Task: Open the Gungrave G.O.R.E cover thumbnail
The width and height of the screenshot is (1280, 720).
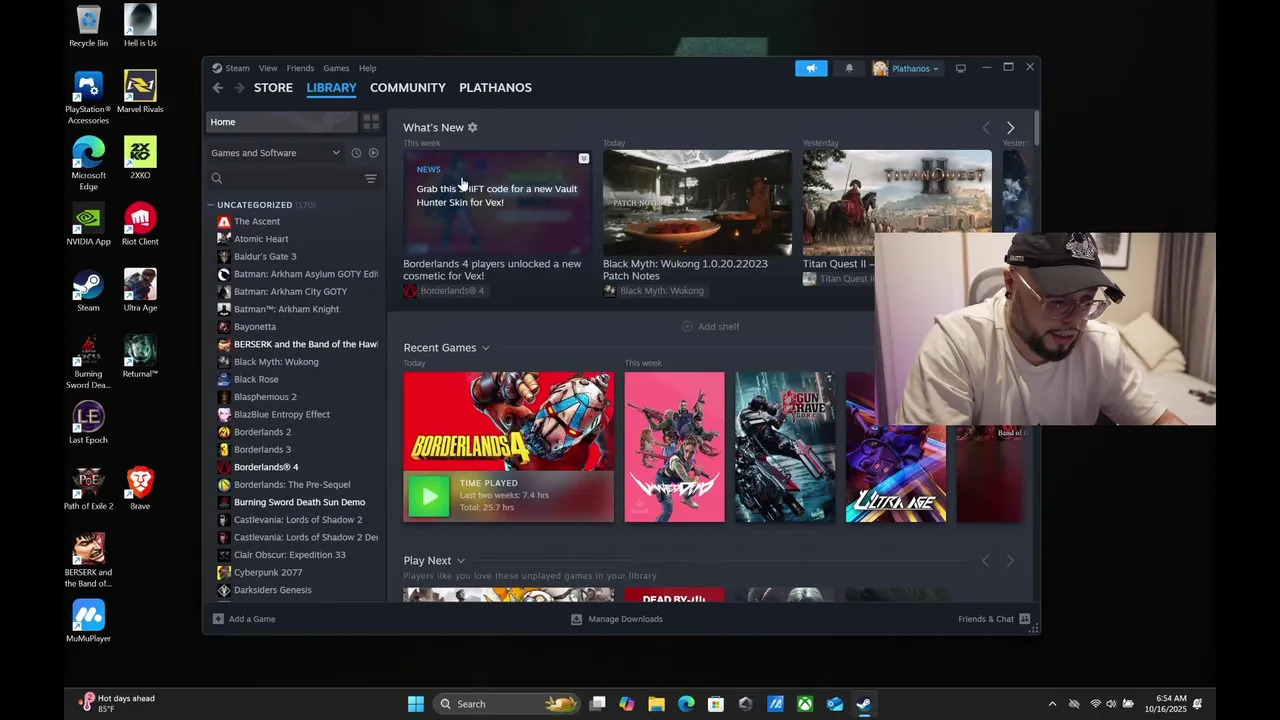Action: [785, 447]
